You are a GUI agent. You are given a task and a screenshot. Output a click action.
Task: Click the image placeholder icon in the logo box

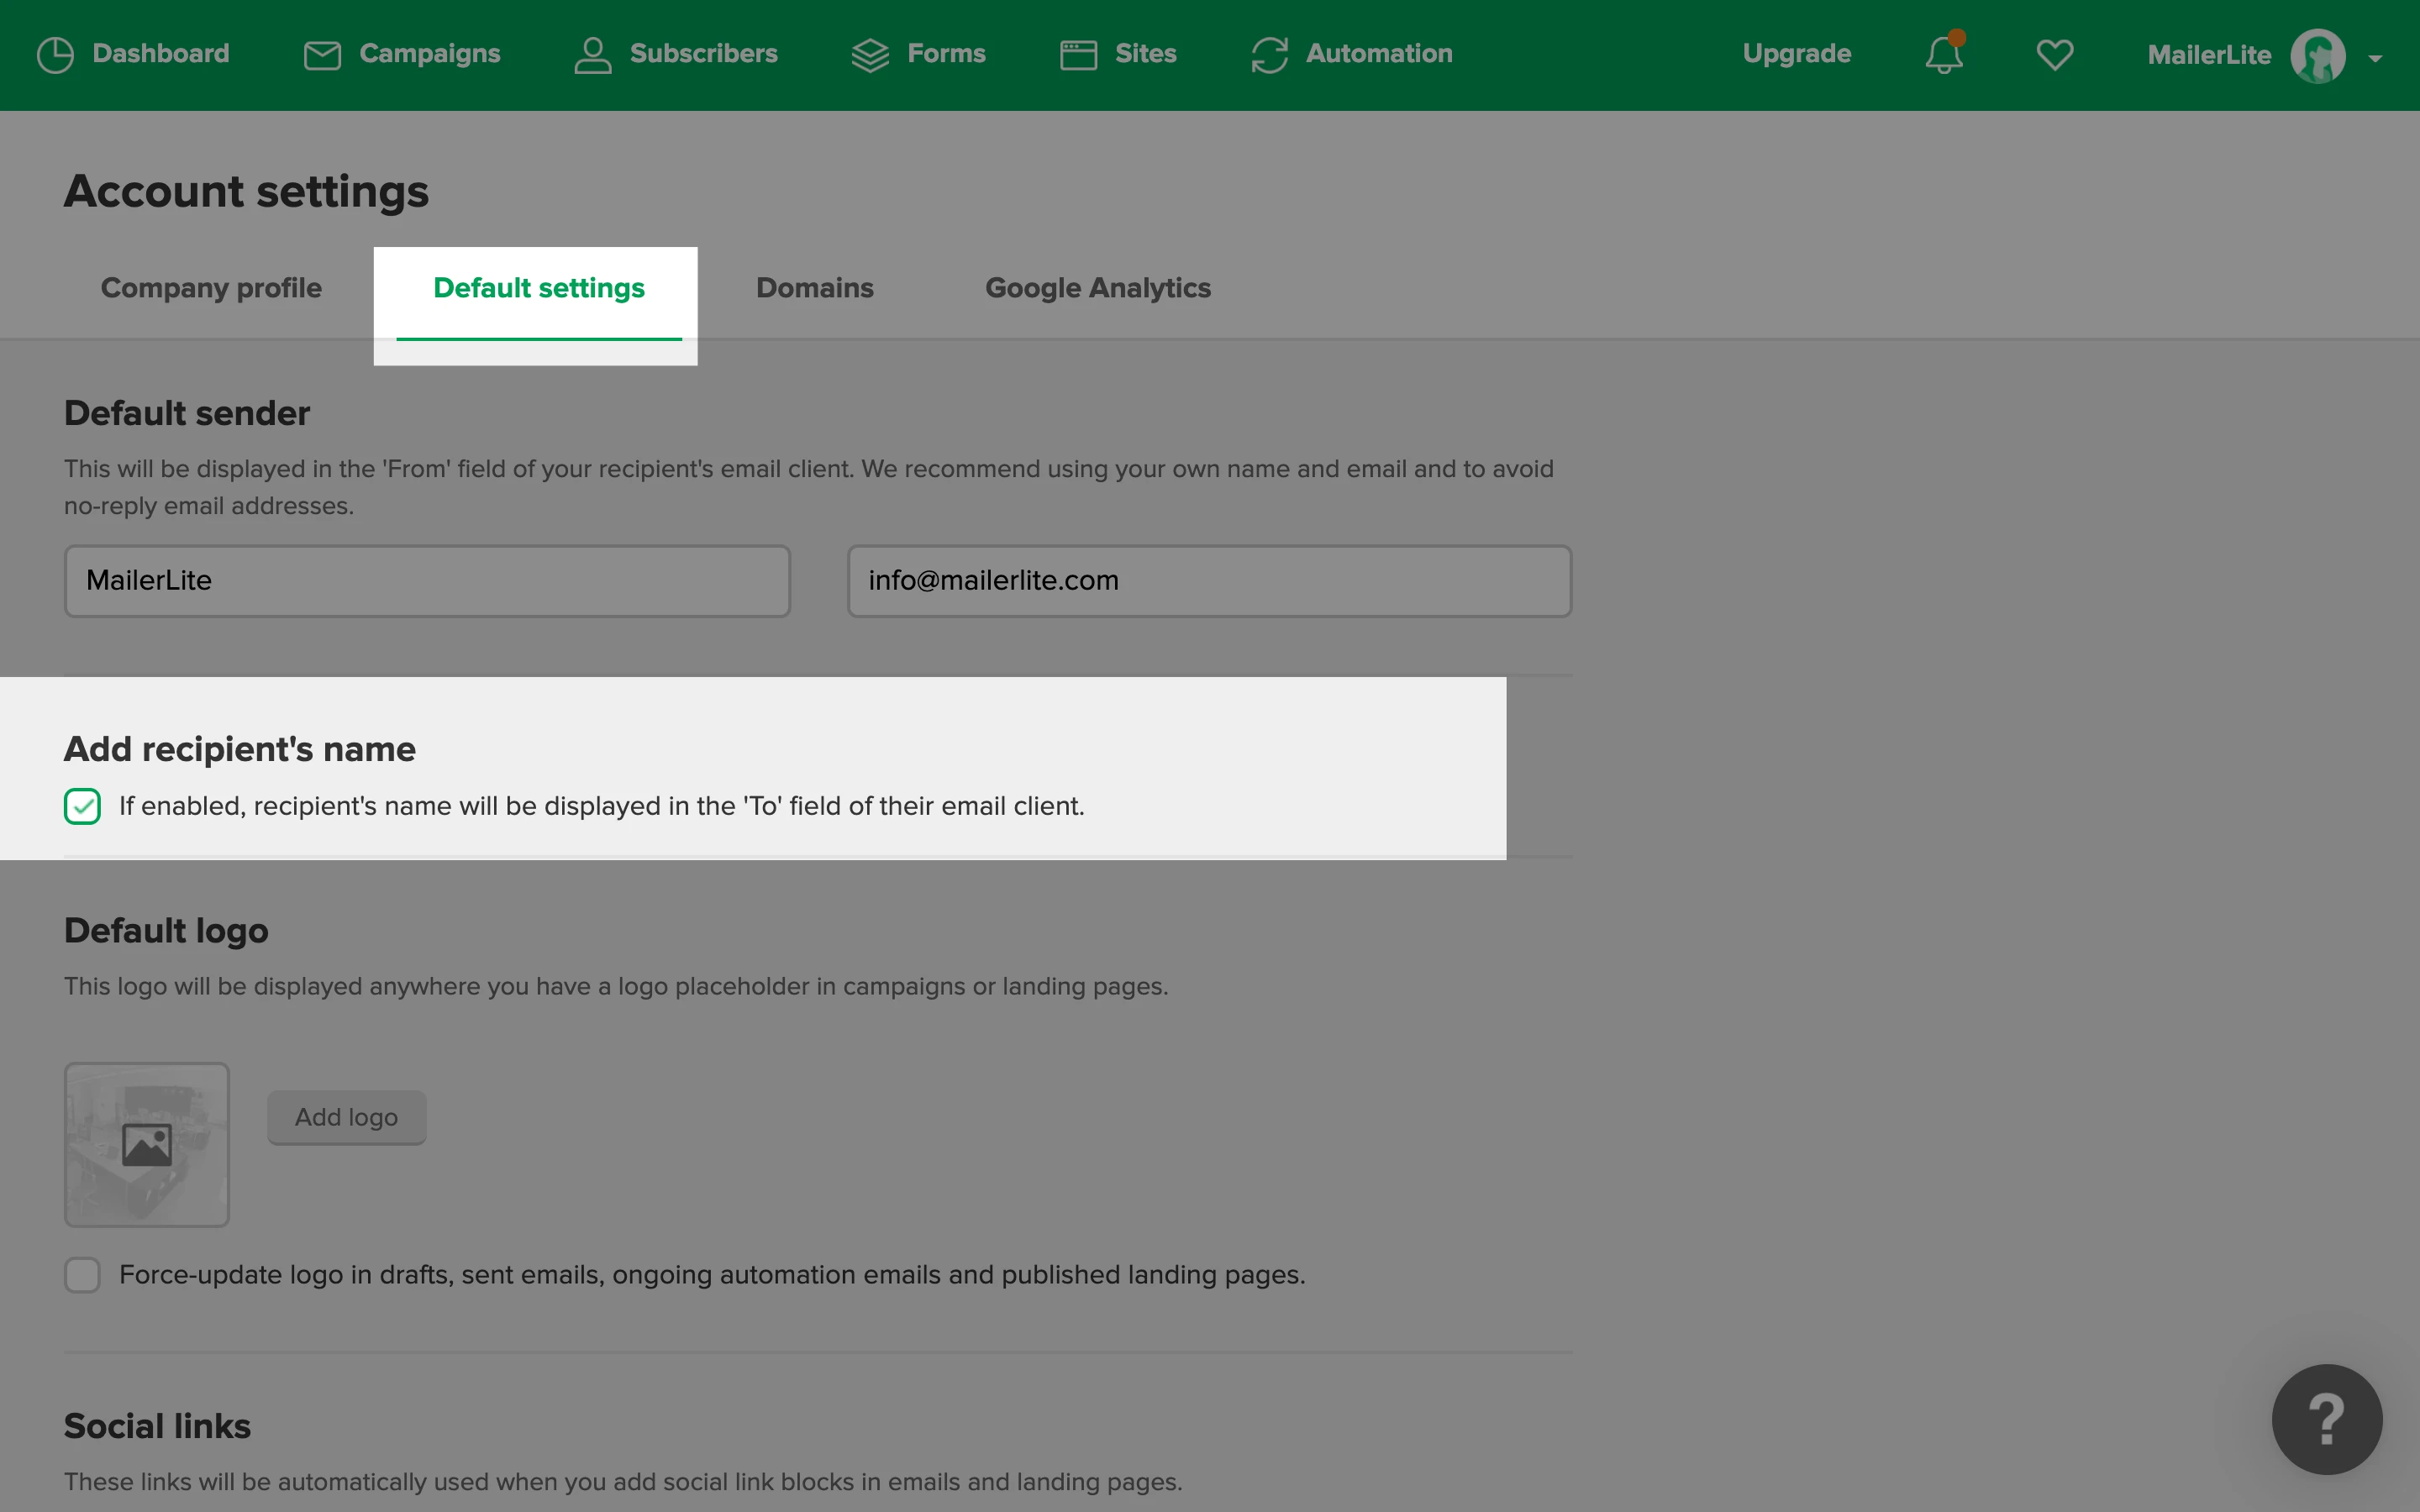[147, 1144]
